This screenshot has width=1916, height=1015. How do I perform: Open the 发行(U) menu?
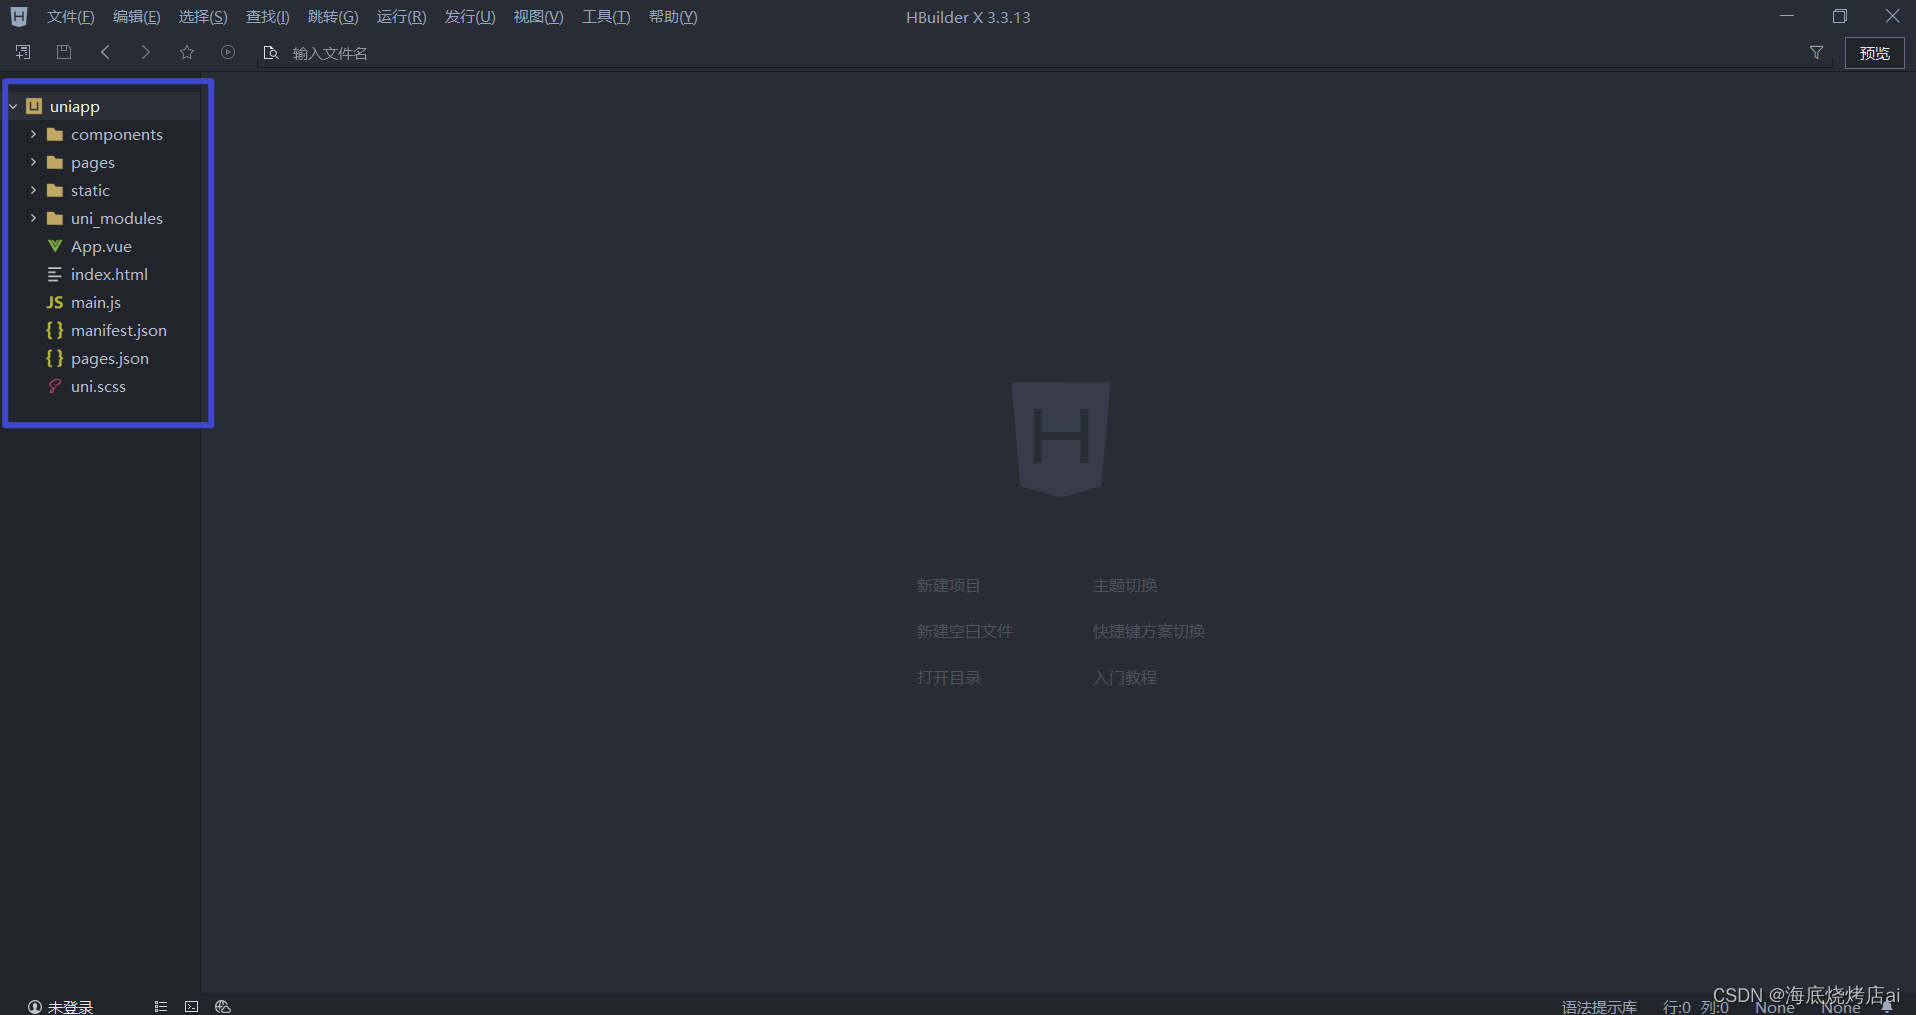coord(470,17)
